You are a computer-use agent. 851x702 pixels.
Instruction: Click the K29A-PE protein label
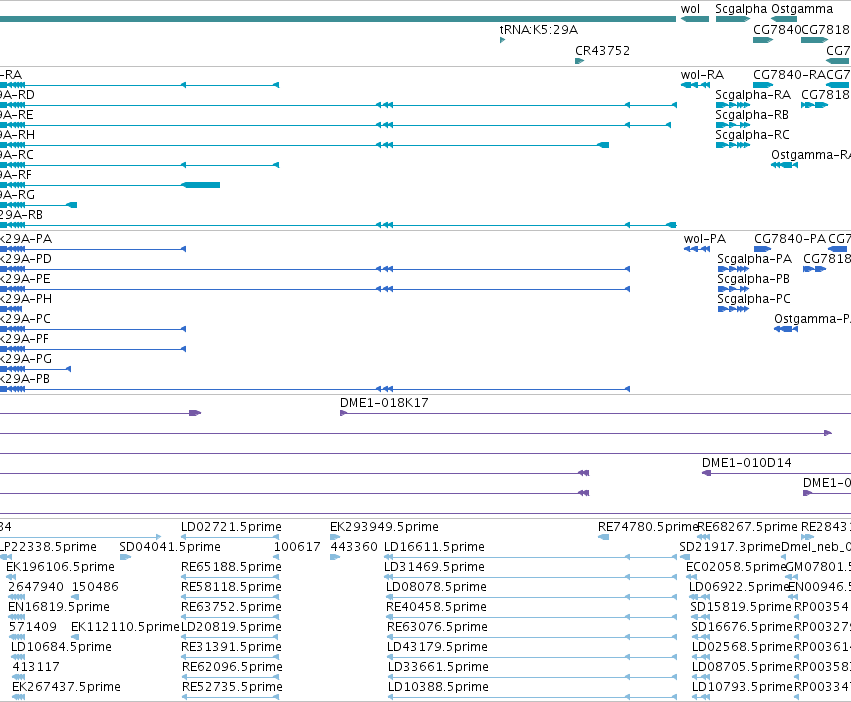pos(25,279)
